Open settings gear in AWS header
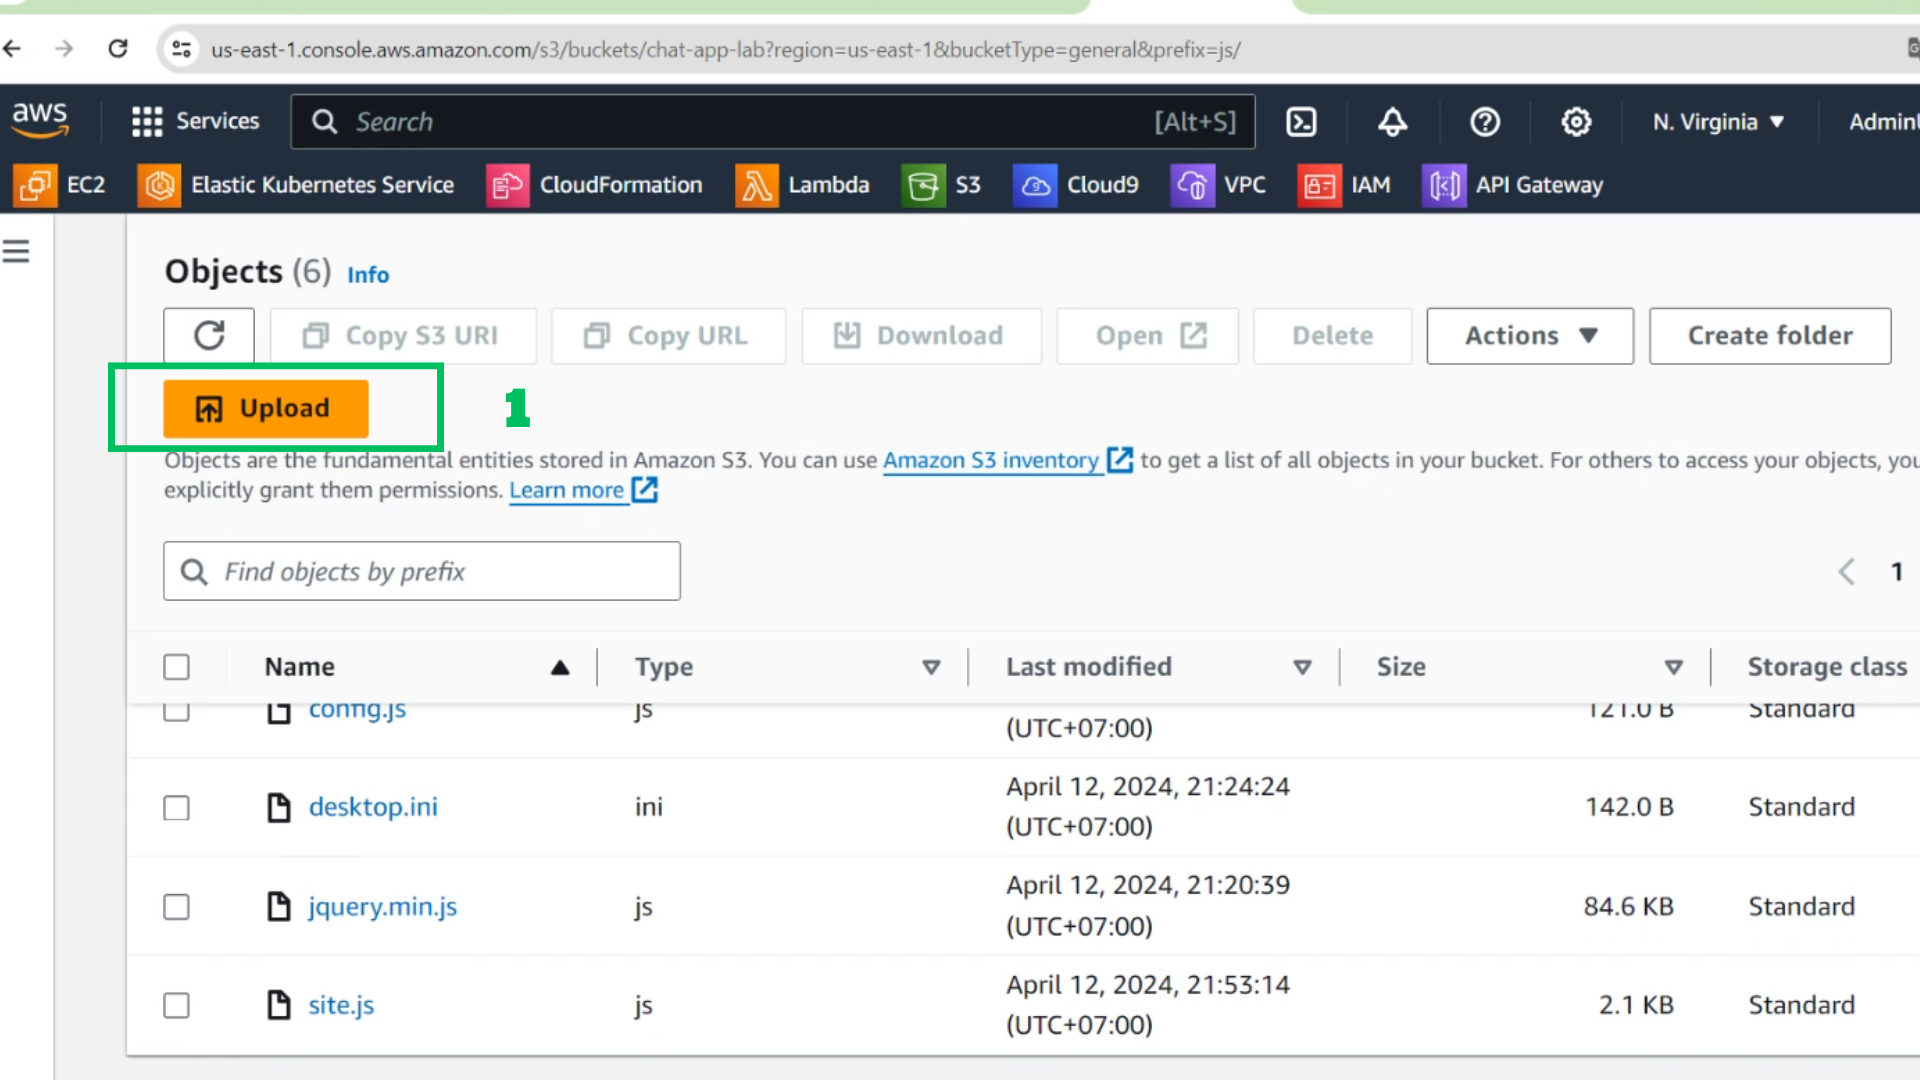Image resolution: width=1920 pixels, height=1080 pixels. click(x=1576, y=122)
